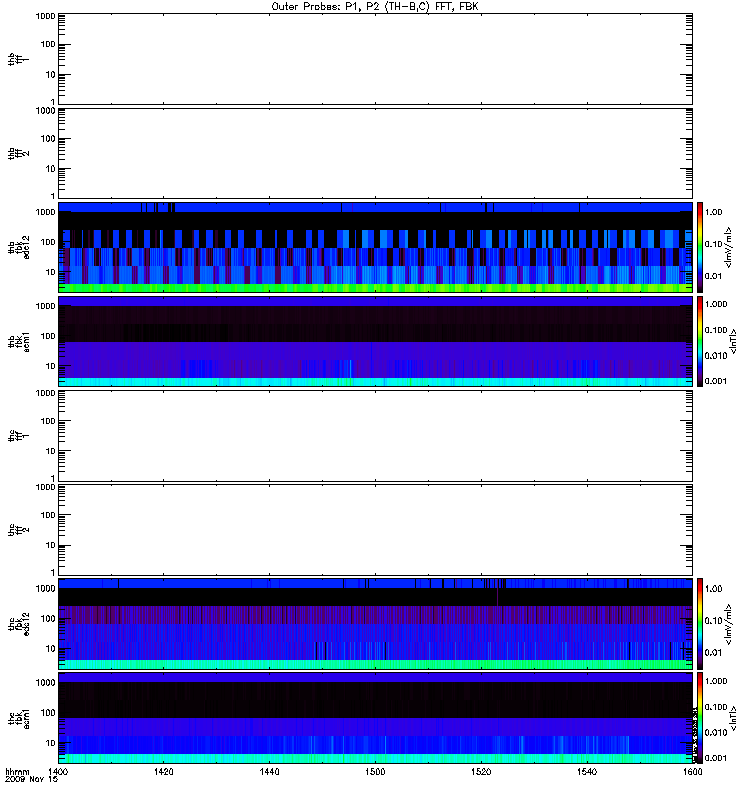Click the 1500 time axis label
Image resolution: width=750 pixels, height=800 pixels.
point(375,771)
